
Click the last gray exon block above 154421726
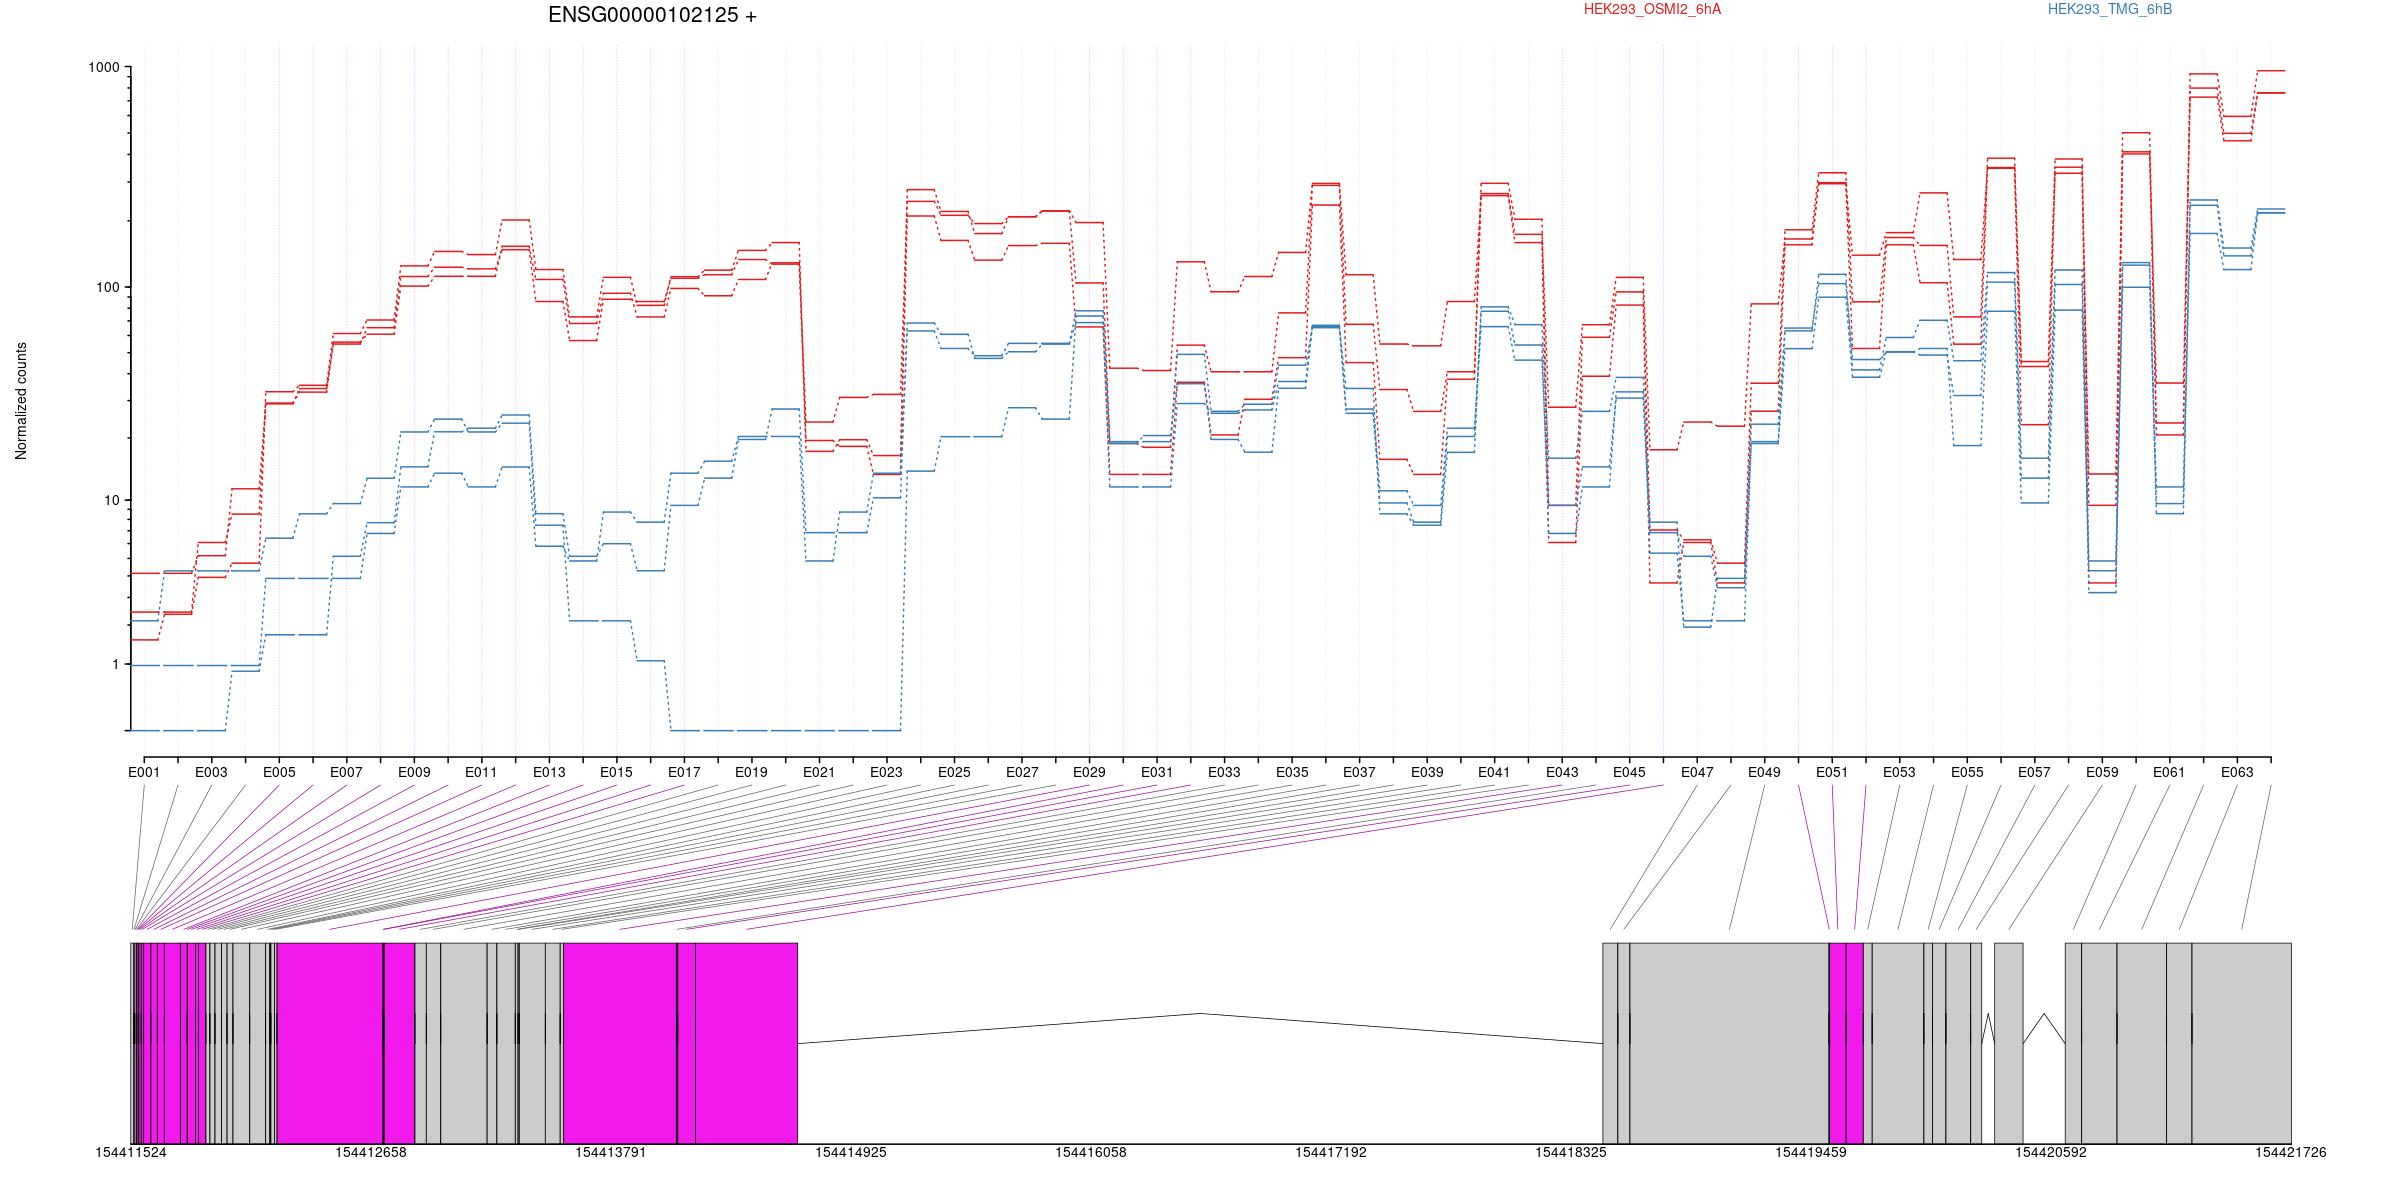[2242, 1043]
